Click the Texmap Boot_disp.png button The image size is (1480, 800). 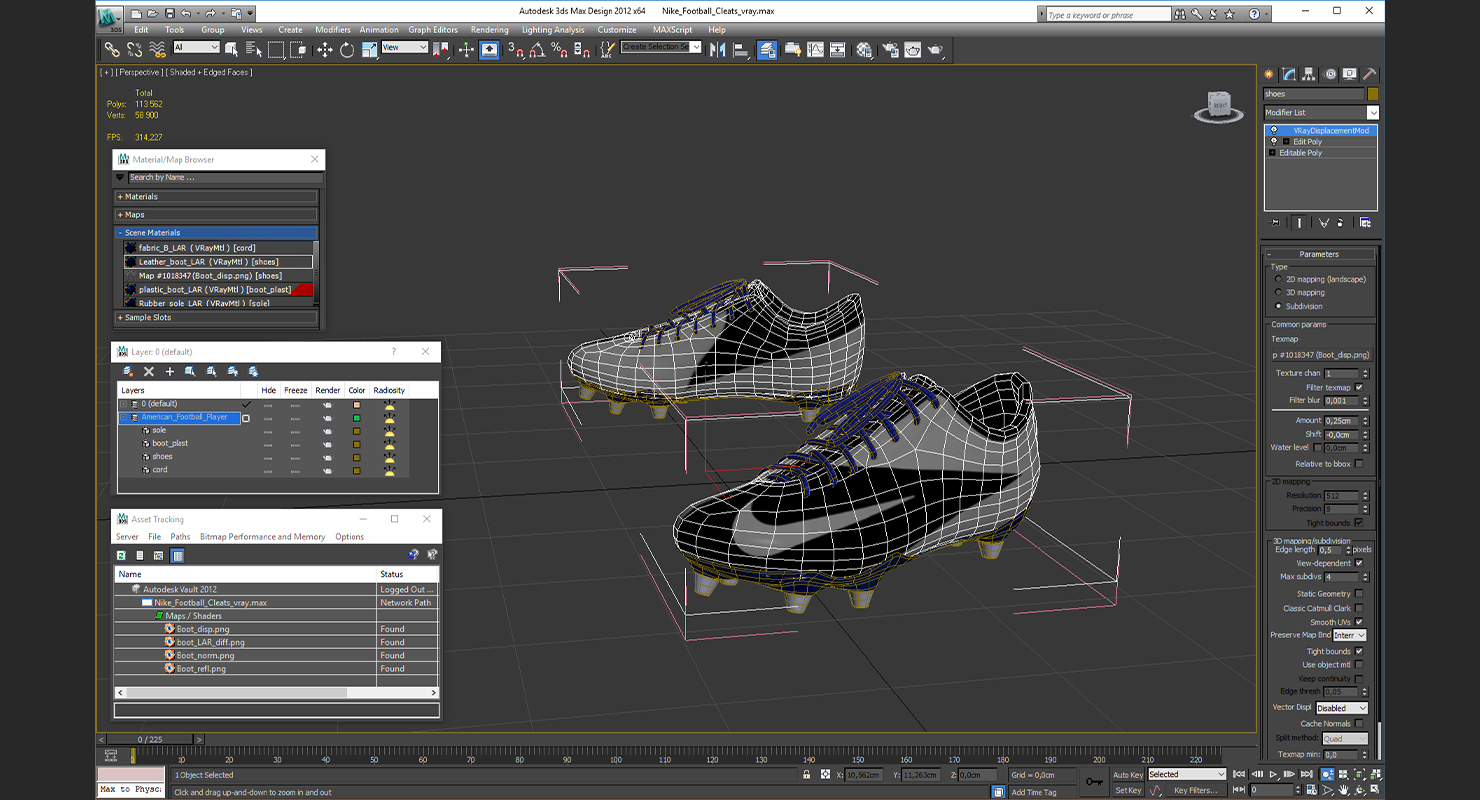[x=1320, y=355]
